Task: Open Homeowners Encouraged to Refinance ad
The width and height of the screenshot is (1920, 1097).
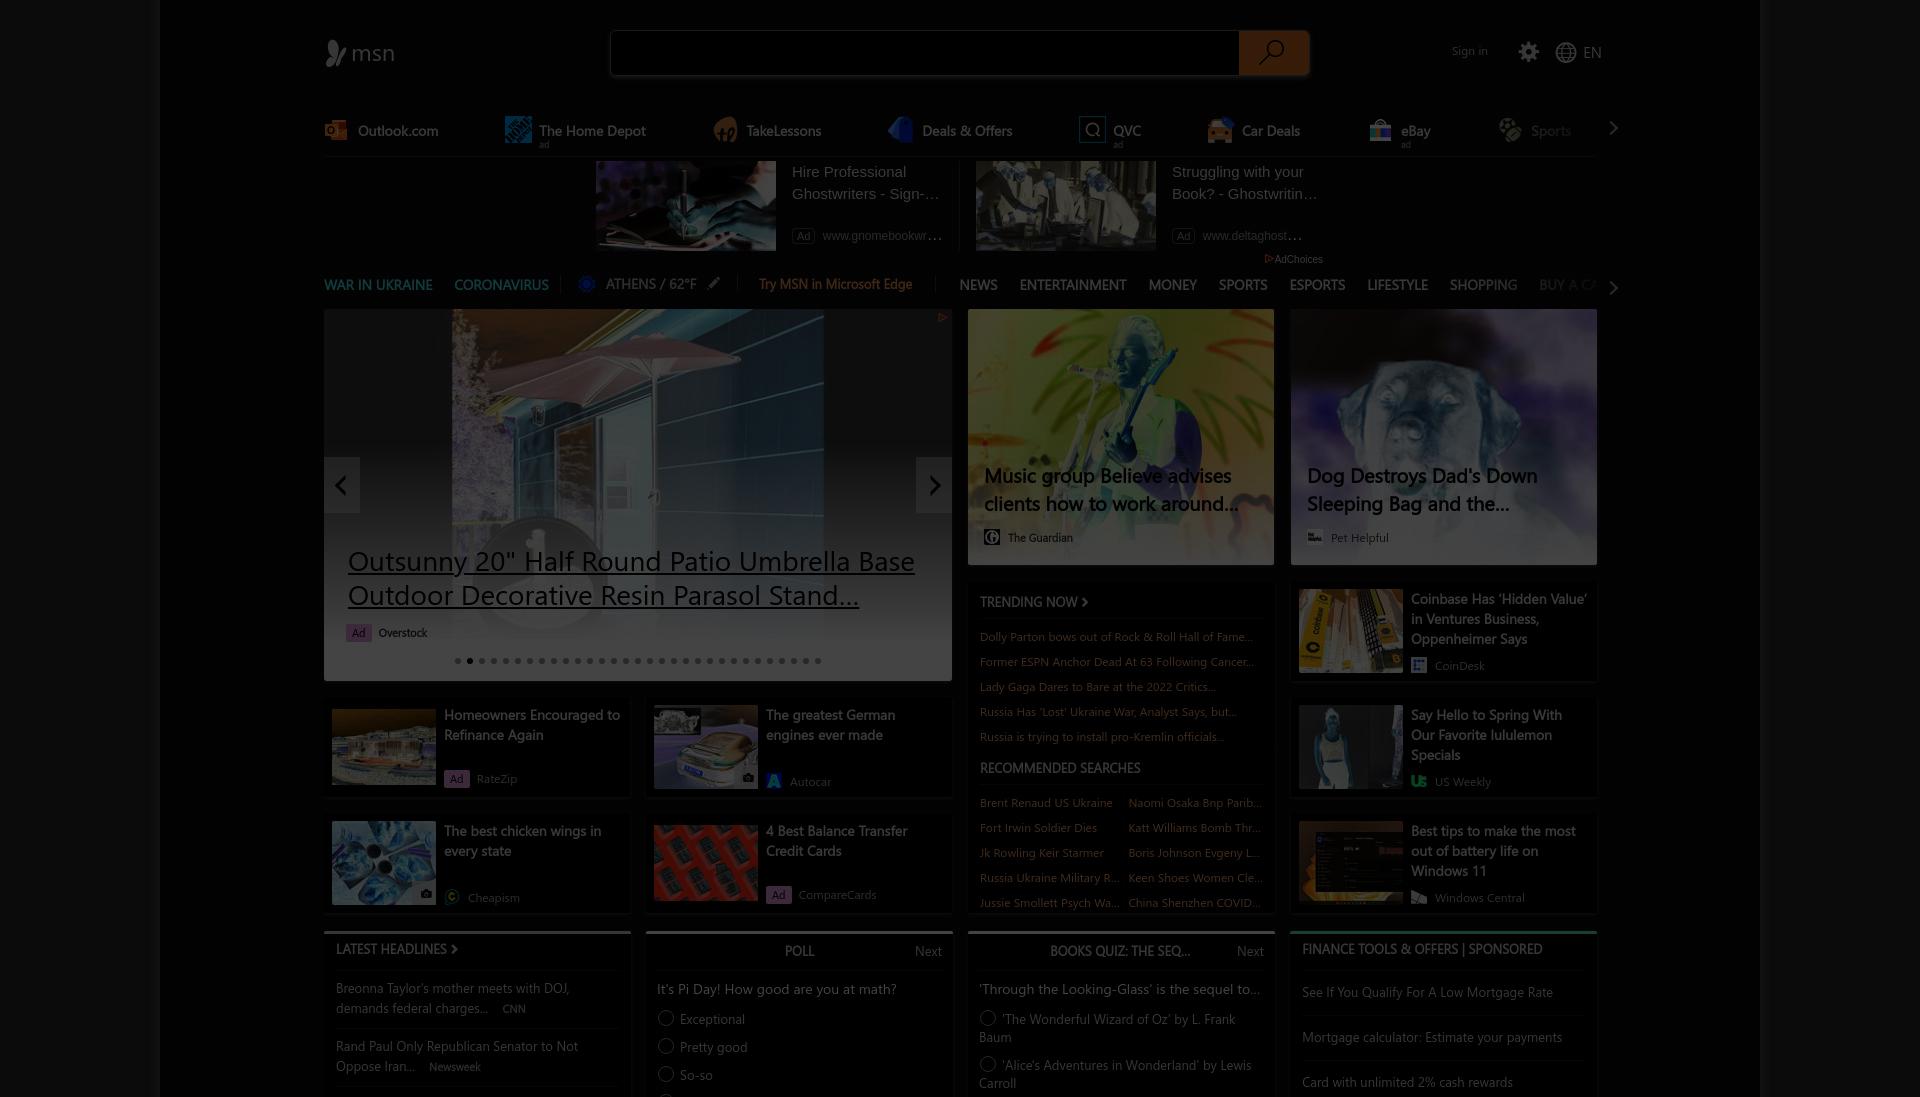Action: point(532,725)
